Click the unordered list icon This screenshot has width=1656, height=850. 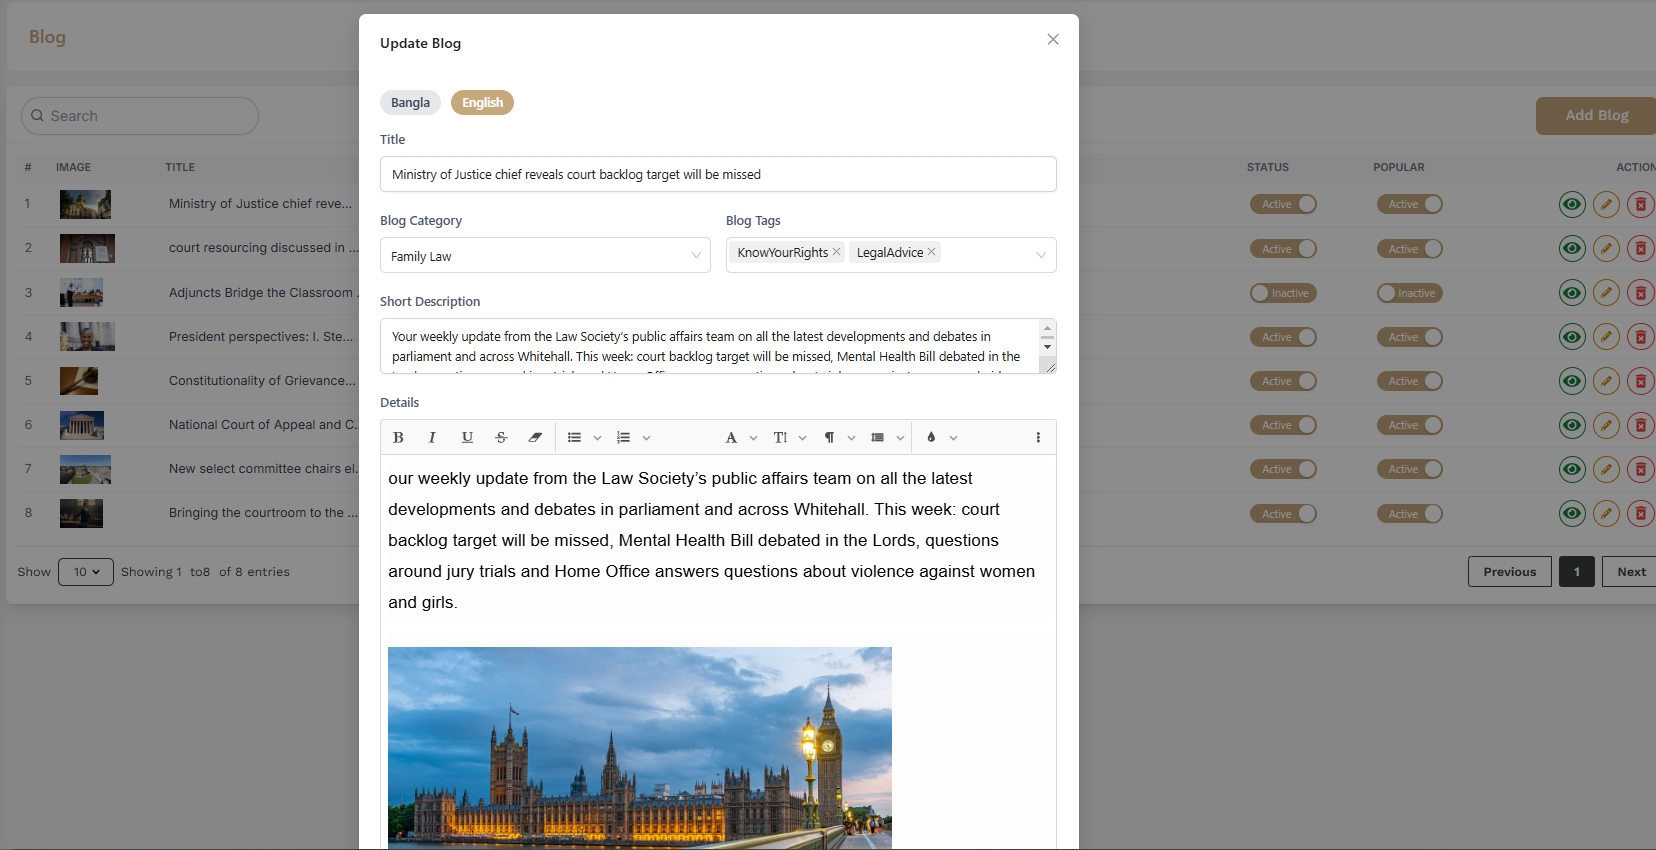pos(574,438)
